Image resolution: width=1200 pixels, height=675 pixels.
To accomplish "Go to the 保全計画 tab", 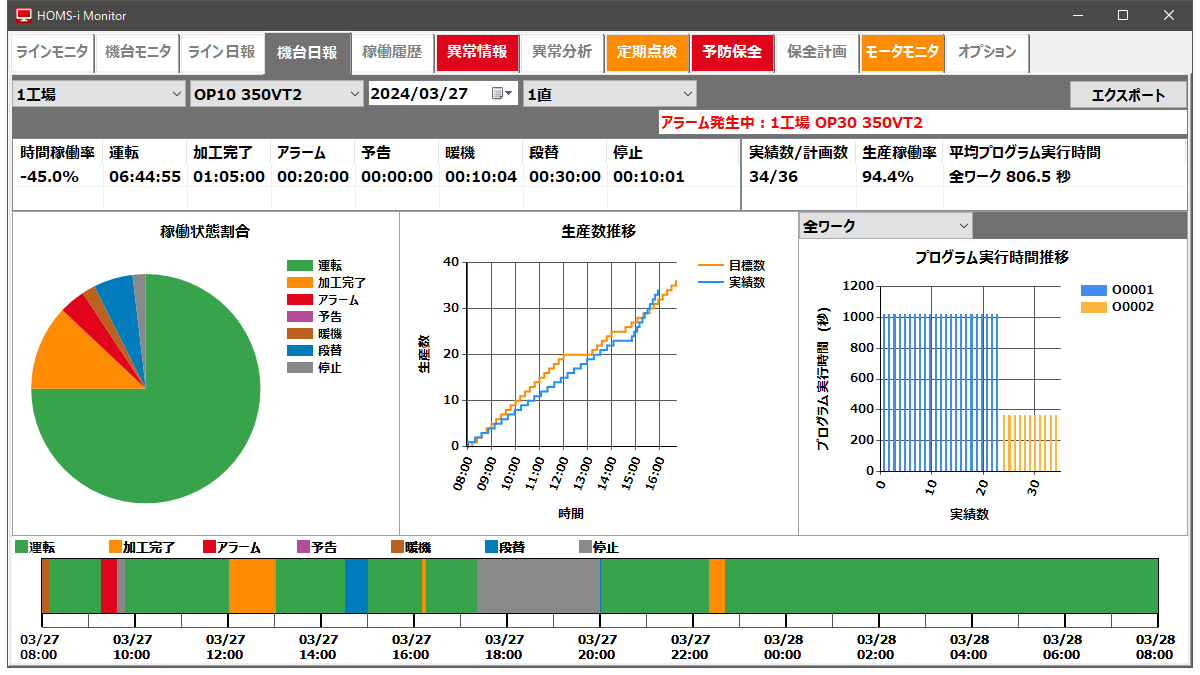I will tap(817, 52).
